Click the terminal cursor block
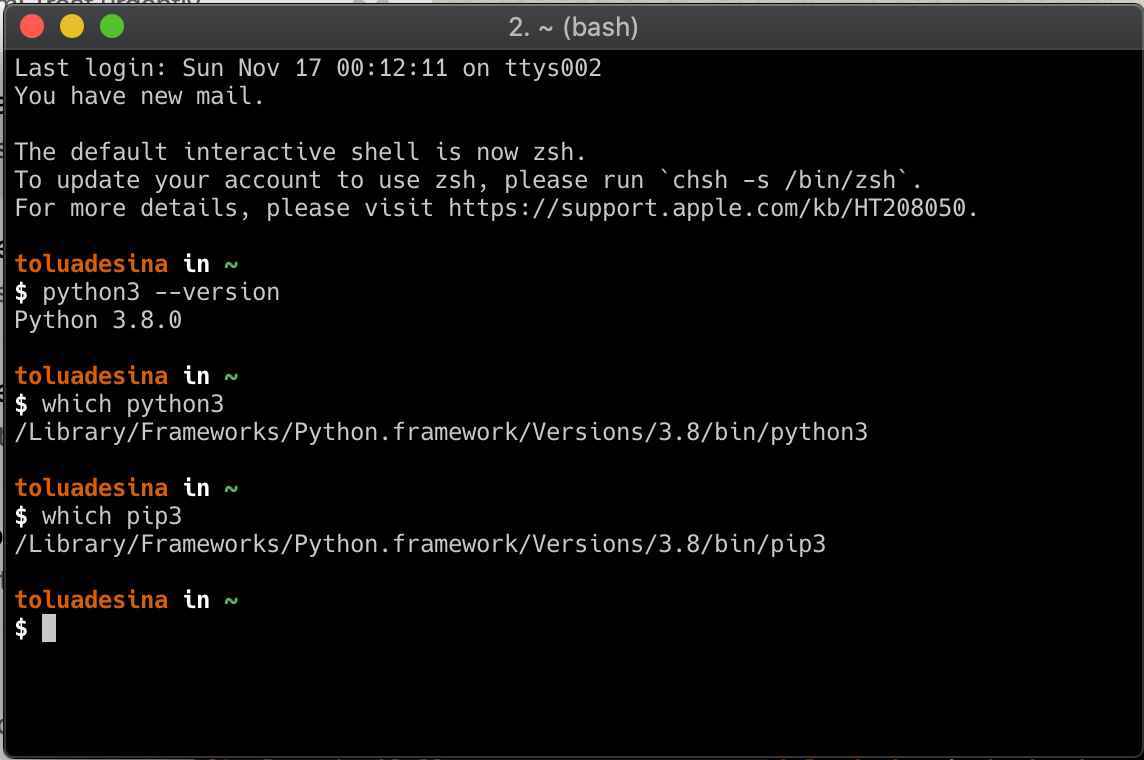 pyautogui.click(x=47, y=628)
